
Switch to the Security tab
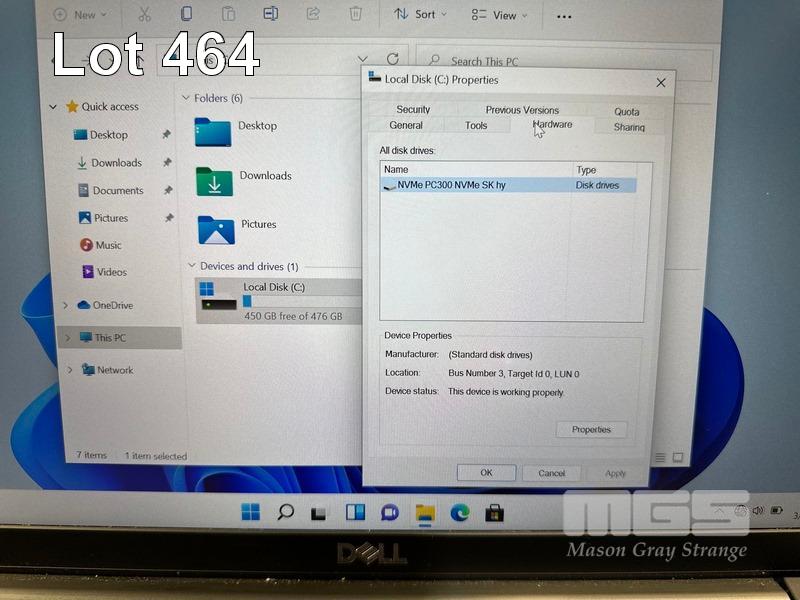click(413, 110)
